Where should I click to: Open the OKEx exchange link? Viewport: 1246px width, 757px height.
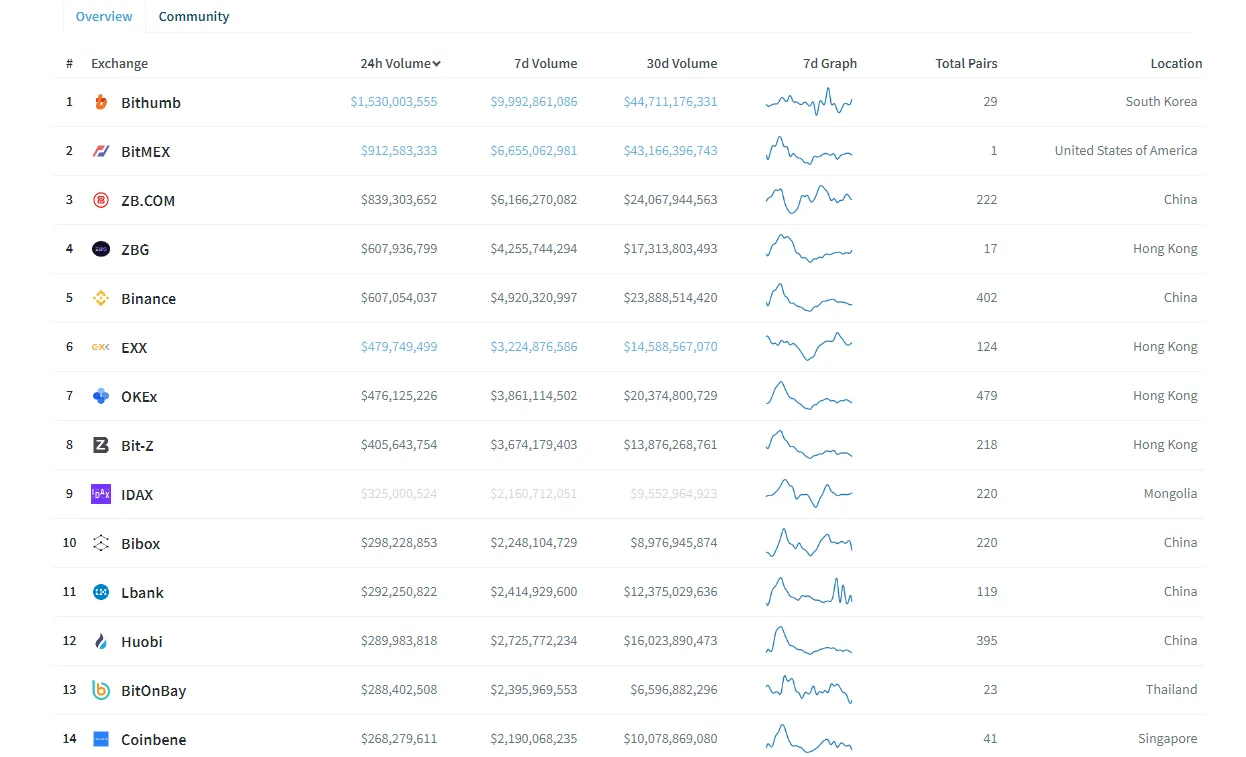(139, 396)
